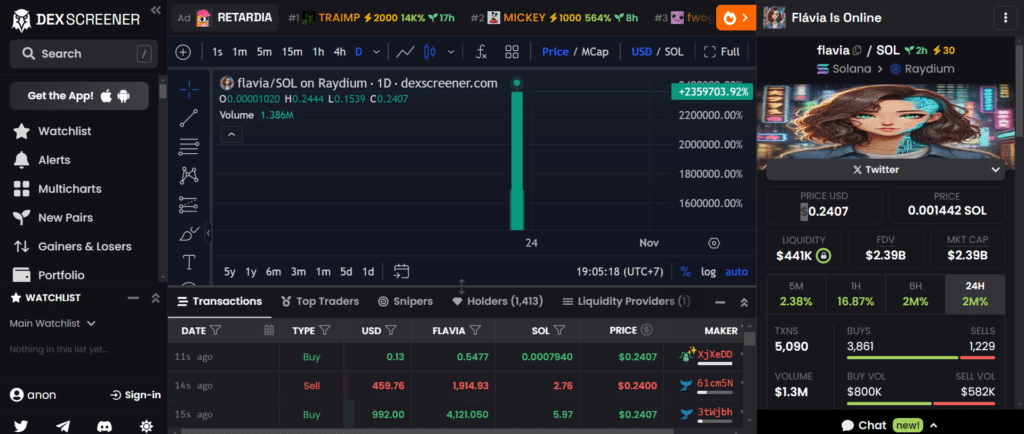Open chart style dropdown arrow
1024x434 pixels.
pos(451,52)
